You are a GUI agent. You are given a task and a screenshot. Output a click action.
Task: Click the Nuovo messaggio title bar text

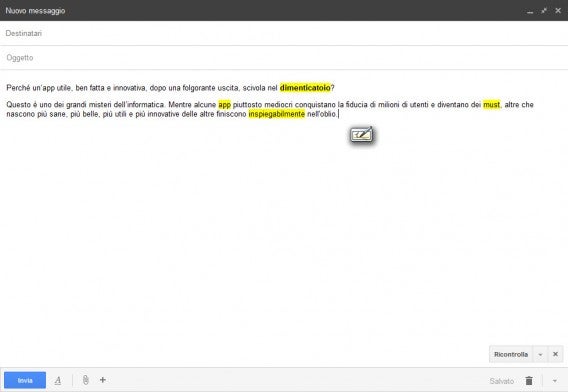(x=35, y=11)
